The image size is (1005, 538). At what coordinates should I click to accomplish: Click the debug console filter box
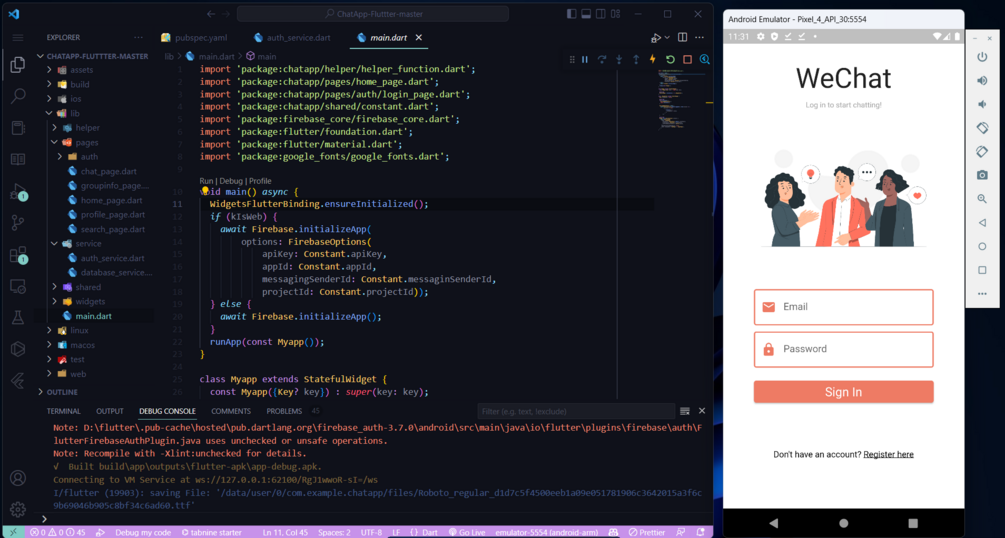point(576,411)
